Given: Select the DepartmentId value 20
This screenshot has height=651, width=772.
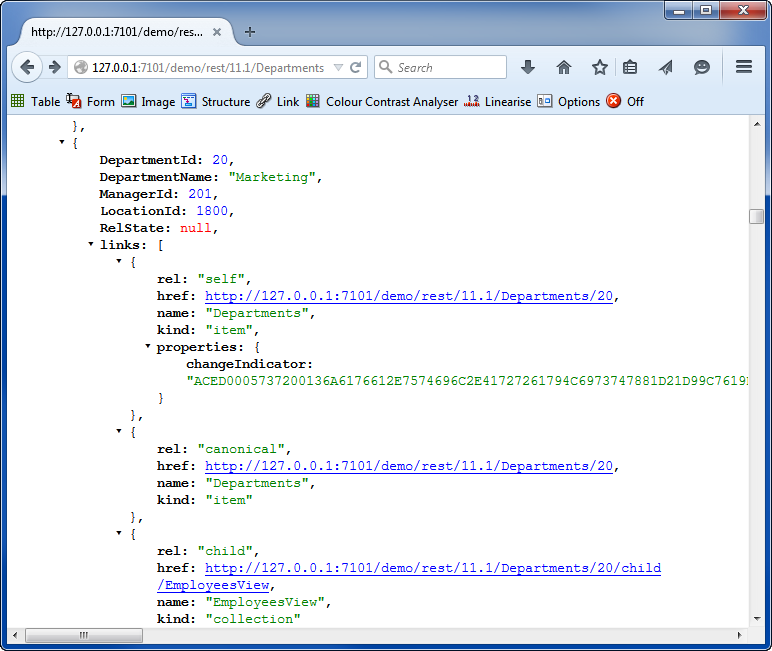Looking at the screenshot, I should coord(220,160).
